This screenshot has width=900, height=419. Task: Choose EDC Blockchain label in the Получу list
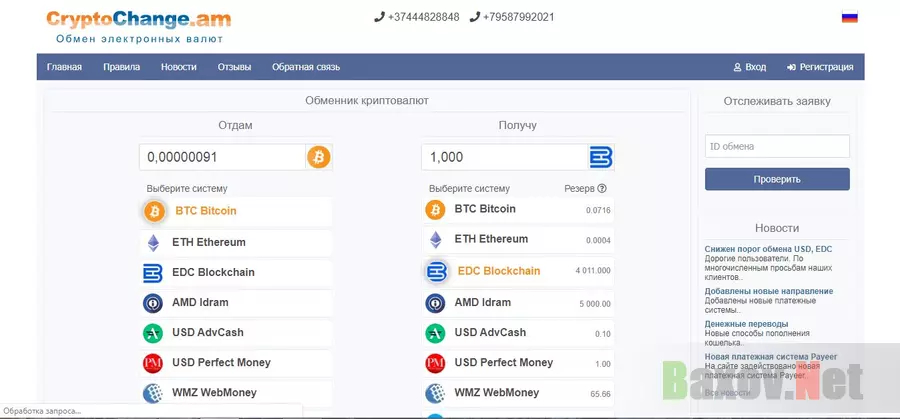[499, 271]
